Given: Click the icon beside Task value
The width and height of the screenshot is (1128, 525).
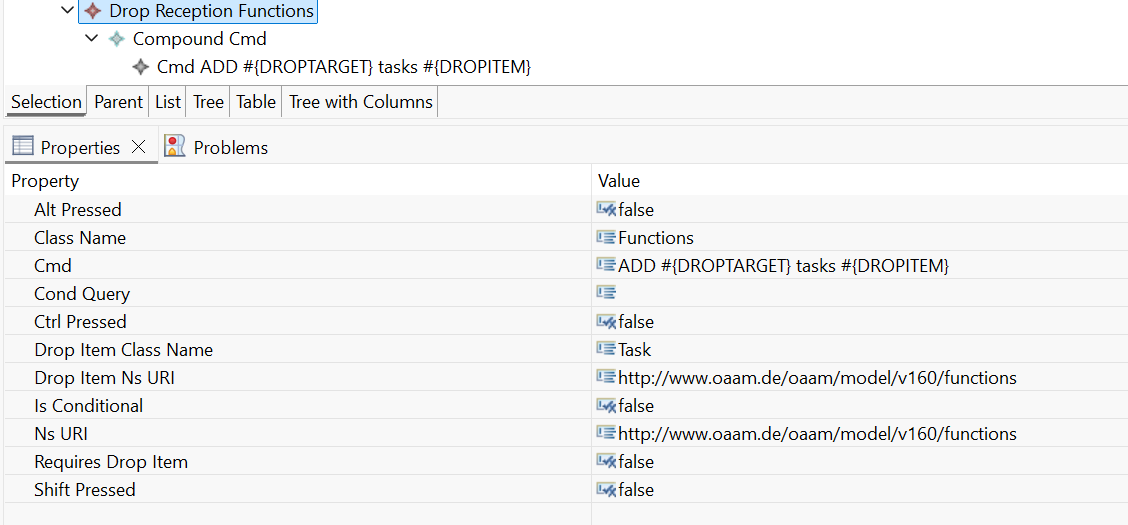Looking at the screenshot, I should (605, 350).
